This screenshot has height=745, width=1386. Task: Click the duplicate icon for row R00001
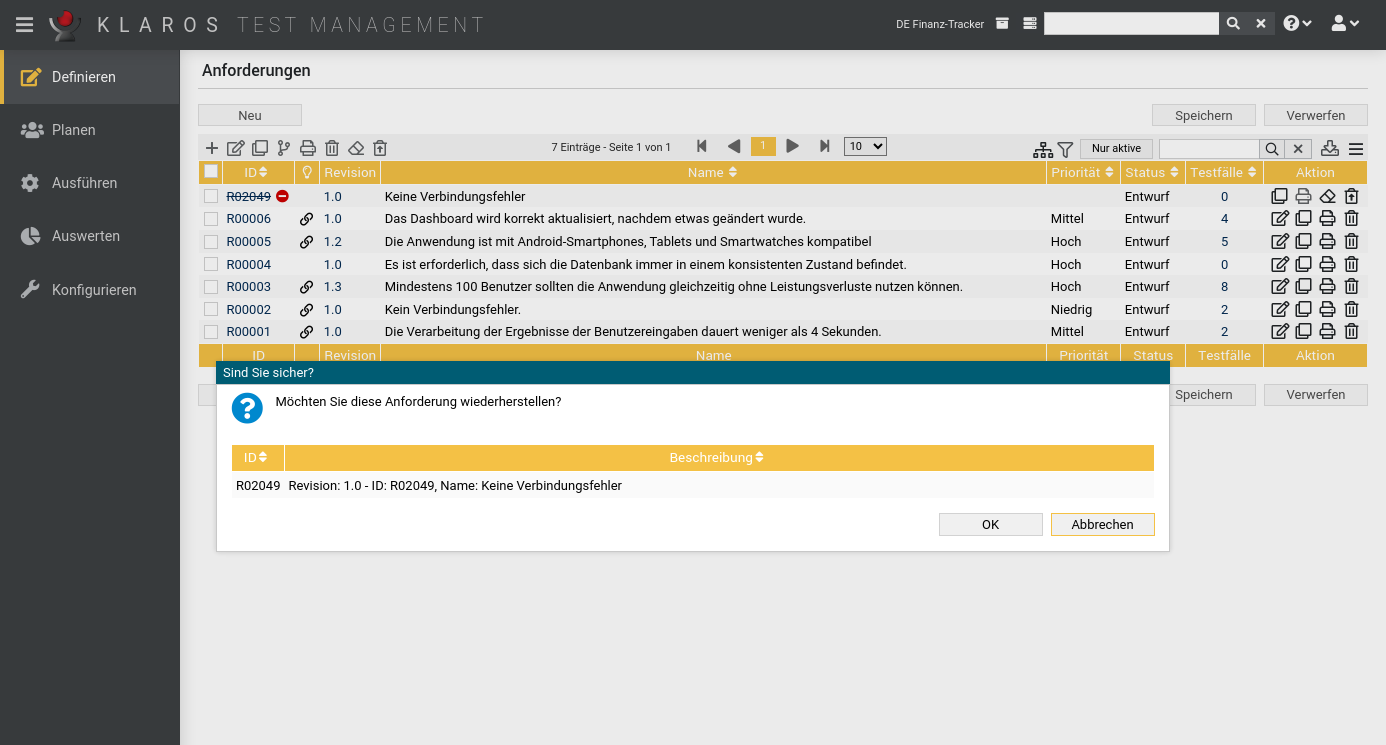tap(1303, 332)
